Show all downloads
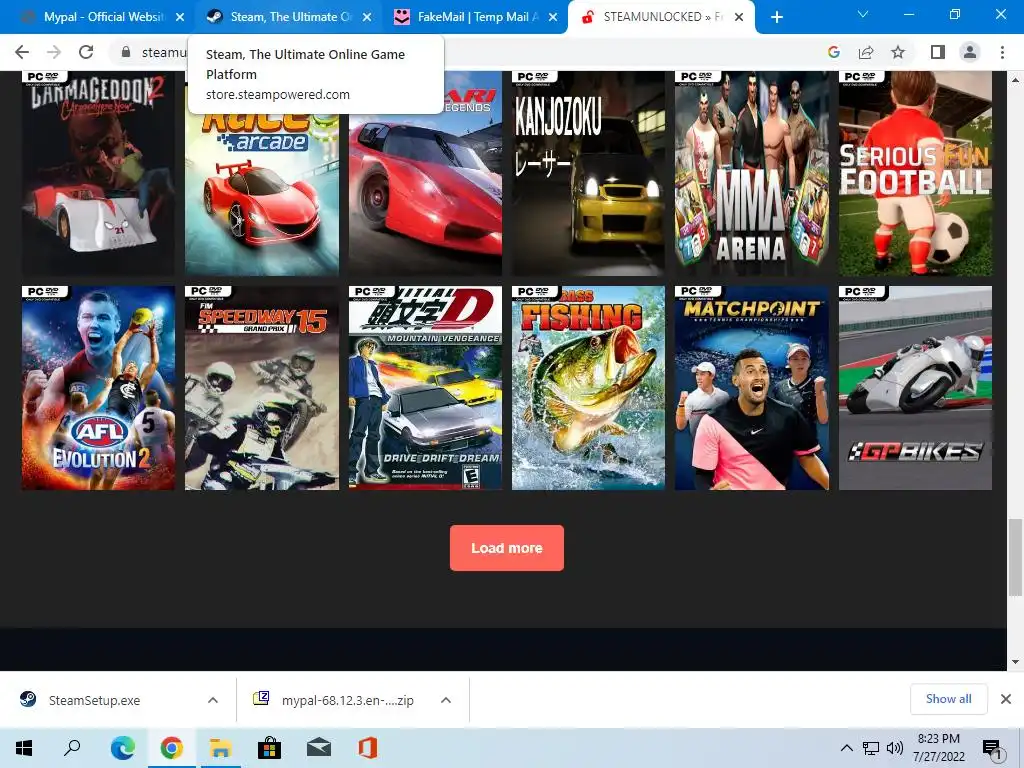 [948, 699]
